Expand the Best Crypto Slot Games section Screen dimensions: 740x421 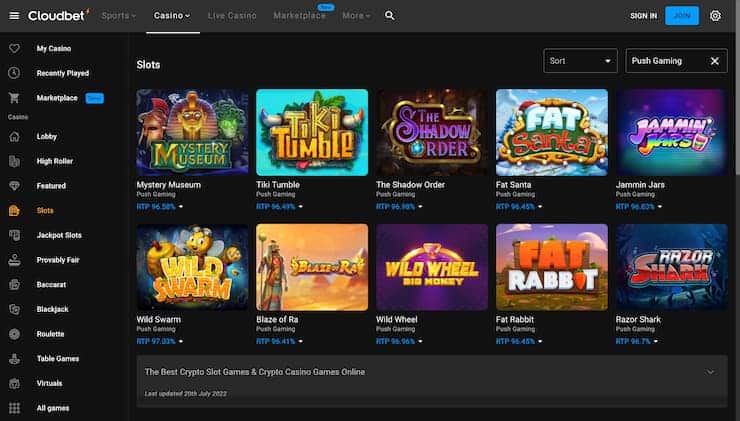(710, 372)
